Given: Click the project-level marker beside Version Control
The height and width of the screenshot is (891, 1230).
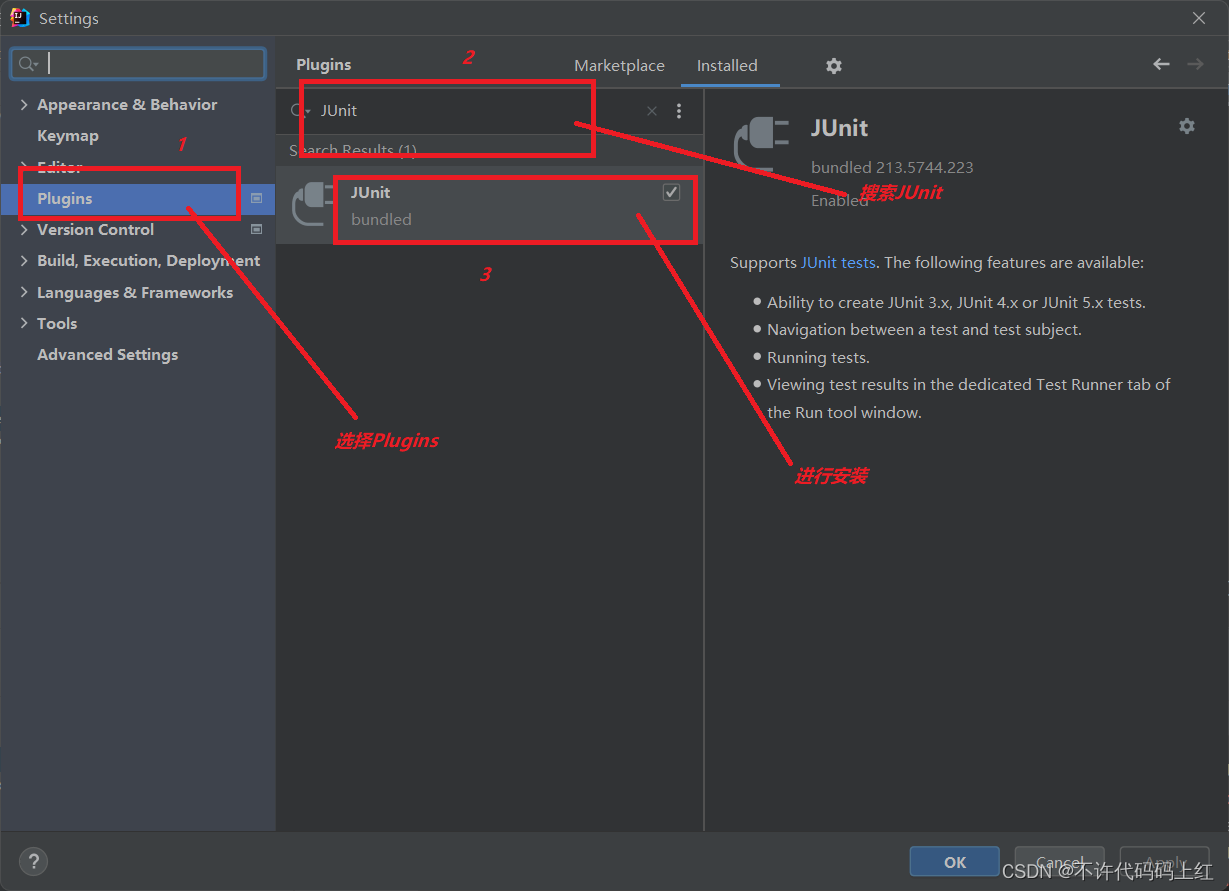Looking at the screenshot, I should (256, 229).
